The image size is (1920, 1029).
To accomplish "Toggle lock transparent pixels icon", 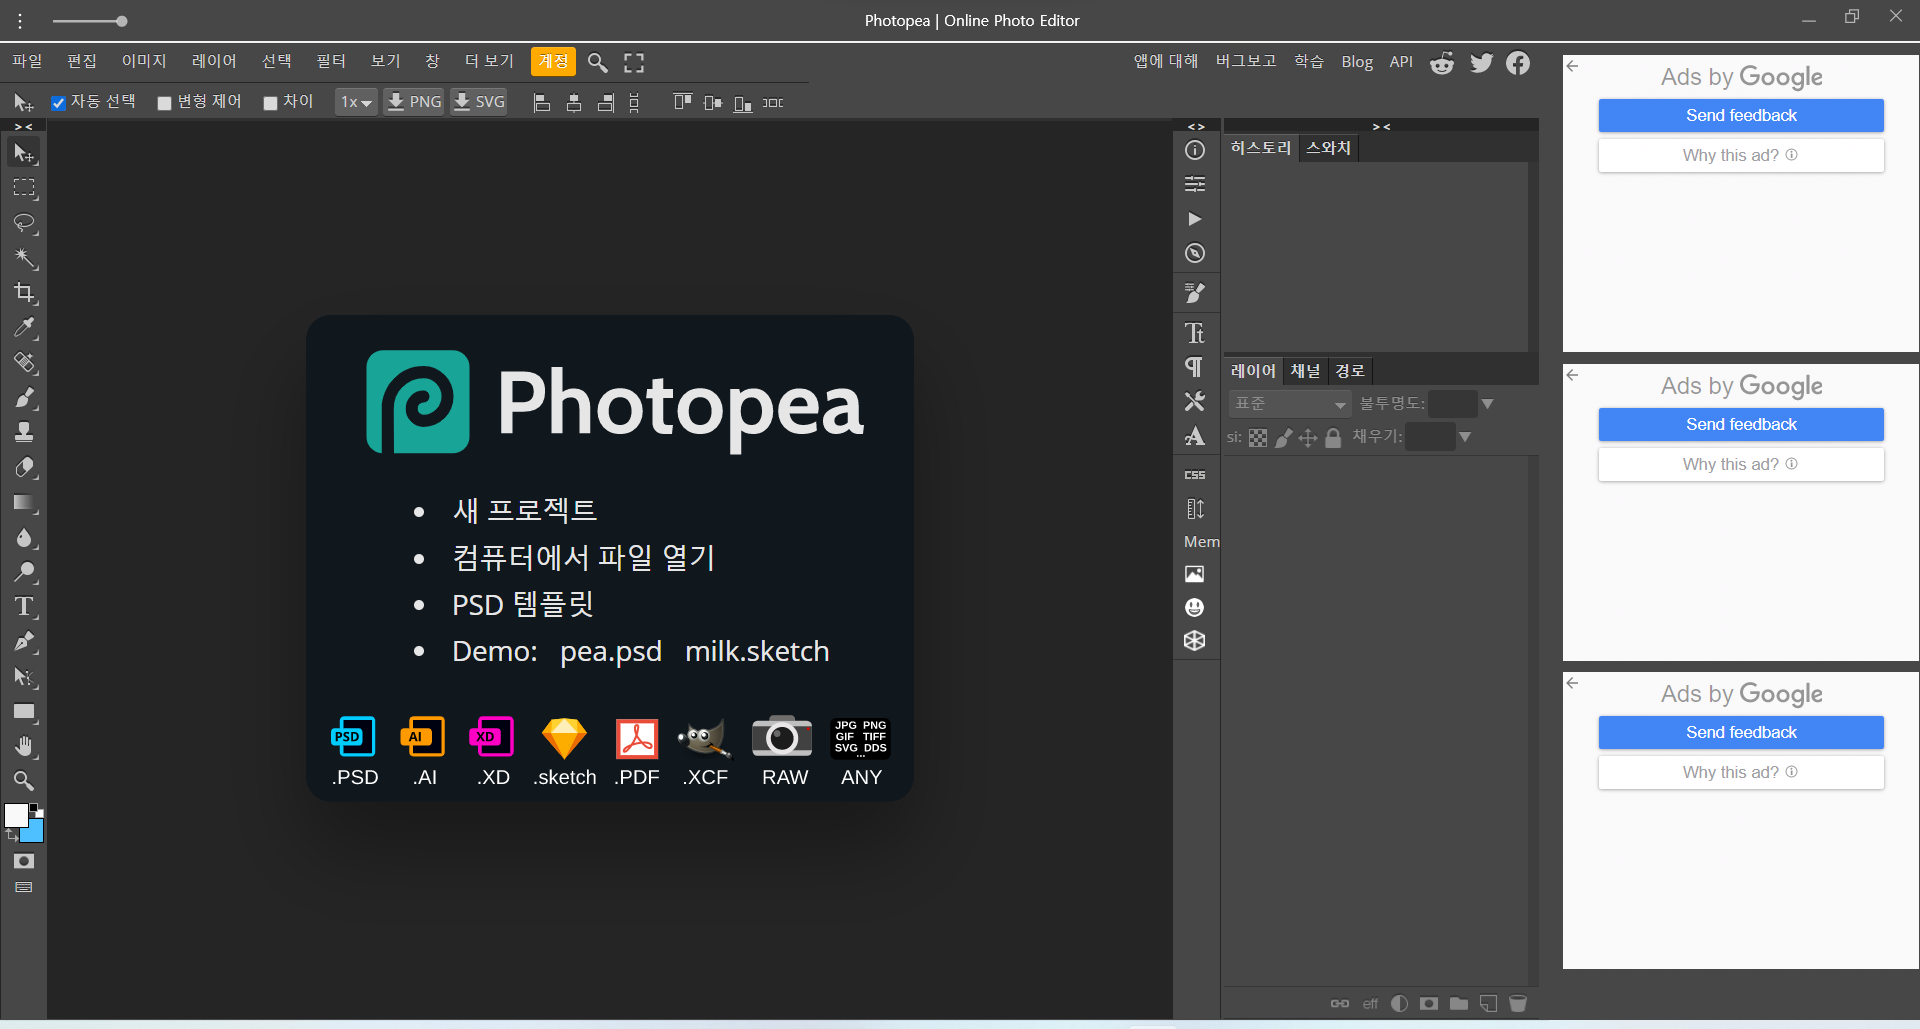I will [1258, 438].
